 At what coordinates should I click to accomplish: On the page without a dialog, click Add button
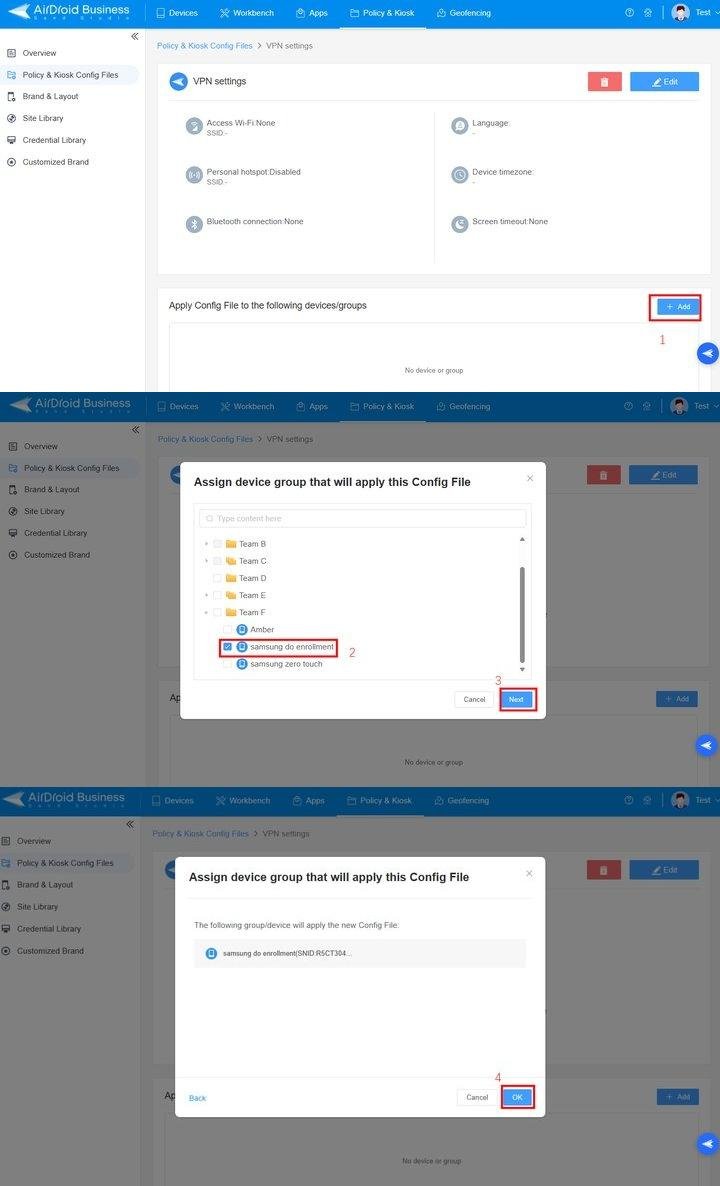pyautogui.click(x=678, y=307)
